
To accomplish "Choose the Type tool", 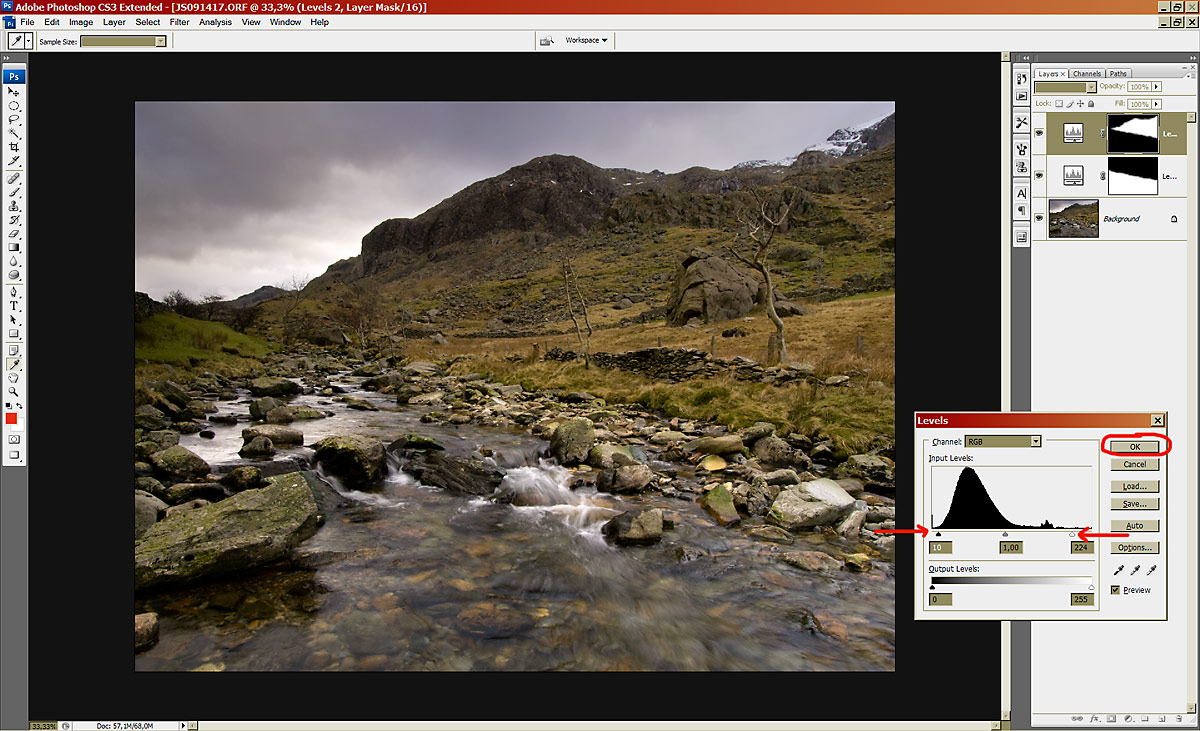I will tap(14, 306).
